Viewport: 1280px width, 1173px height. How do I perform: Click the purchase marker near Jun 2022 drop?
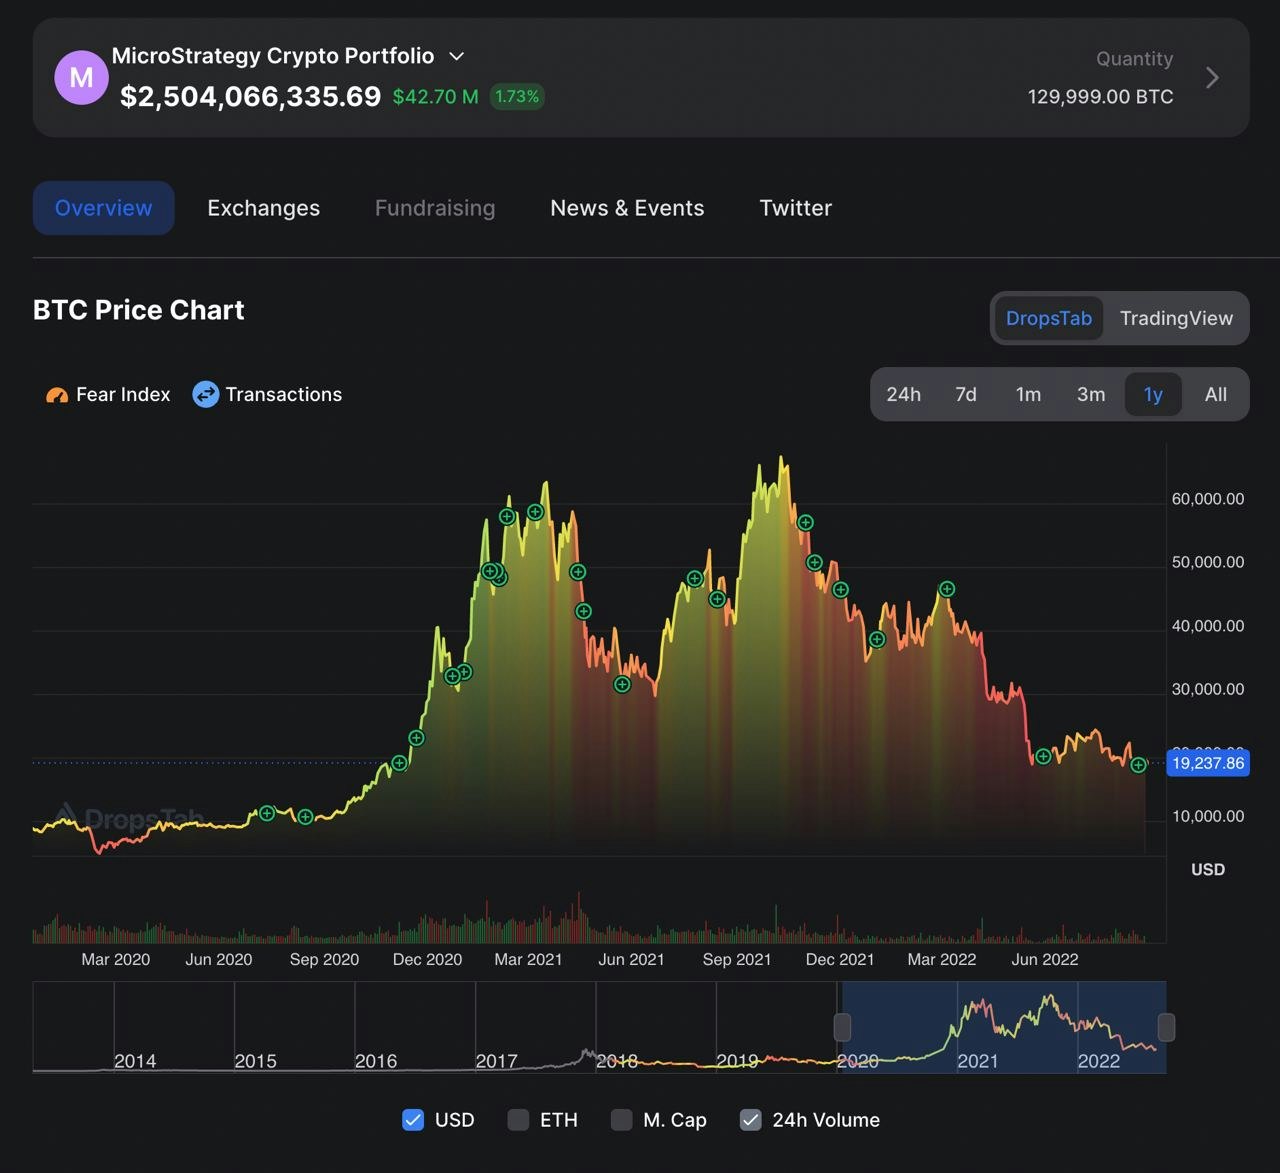pos(1043,756)
